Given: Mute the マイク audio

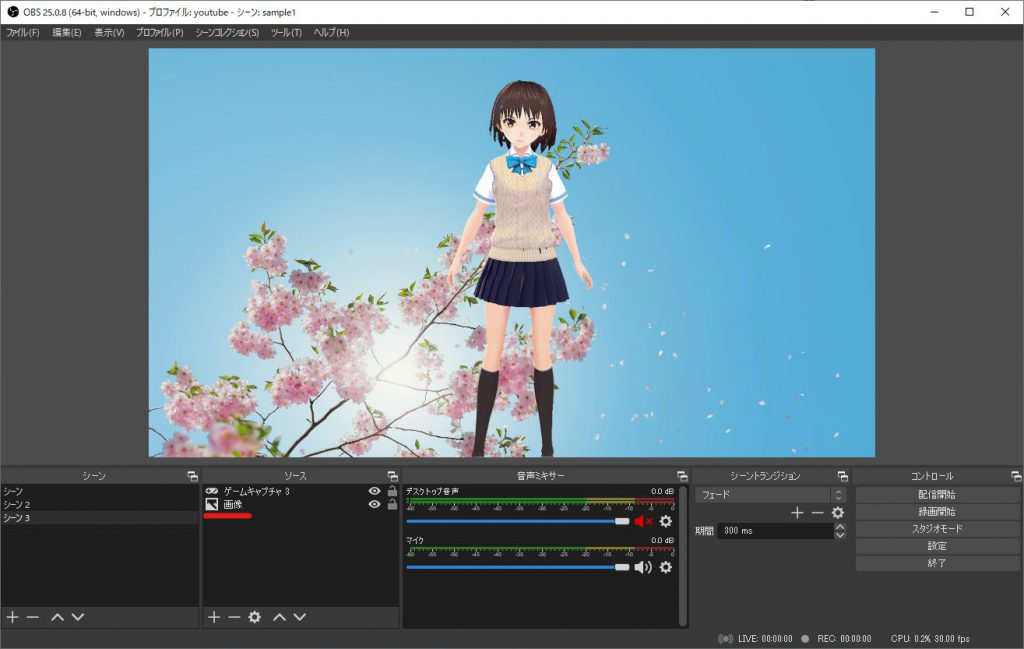Looking at the screenshot, I should coord(643,567).
